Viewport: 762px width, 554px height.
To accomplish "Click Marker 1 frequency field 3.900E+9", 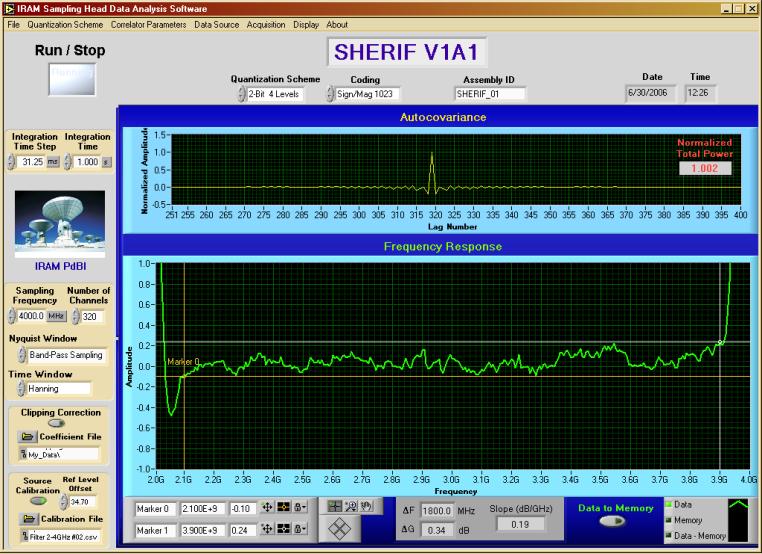I will [x=203, y=530].
